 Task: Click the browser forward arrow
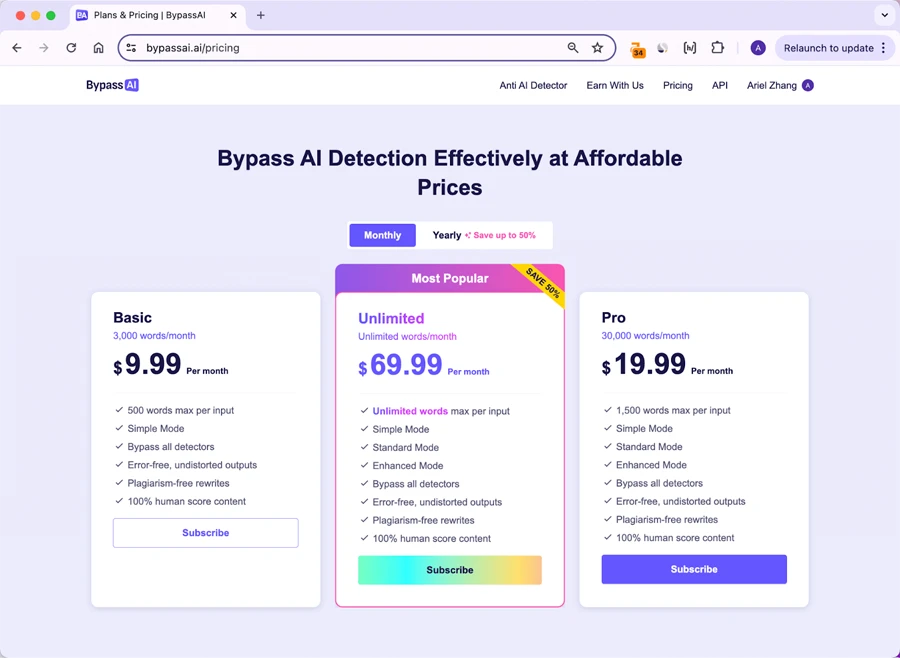pyautogui.click(x=44, y=48)
